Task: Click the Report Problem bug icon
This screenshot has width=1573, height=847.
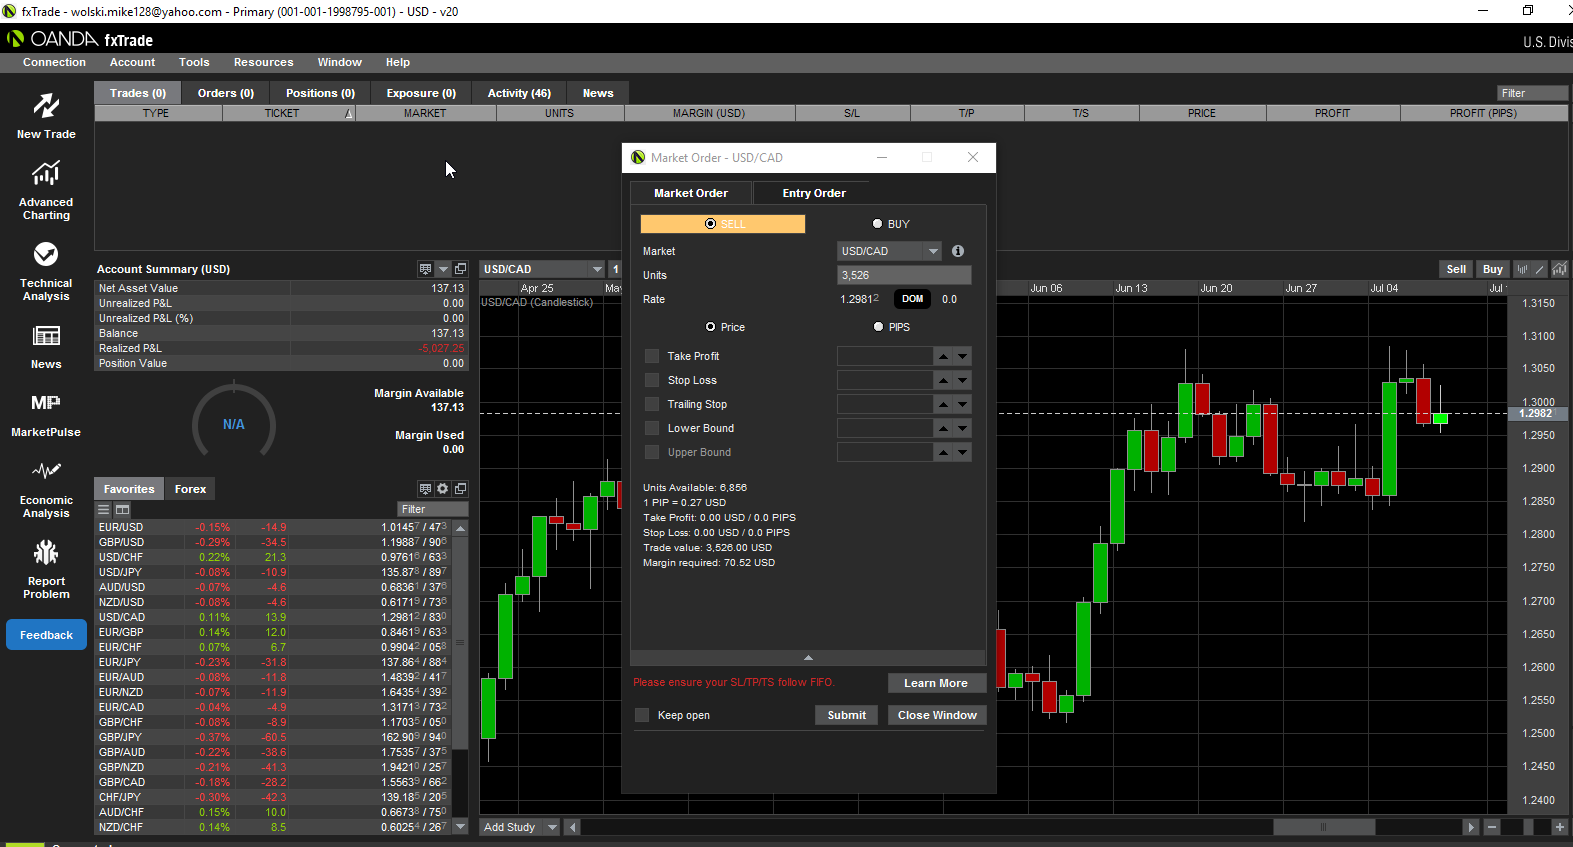Action: coord(46,553)
